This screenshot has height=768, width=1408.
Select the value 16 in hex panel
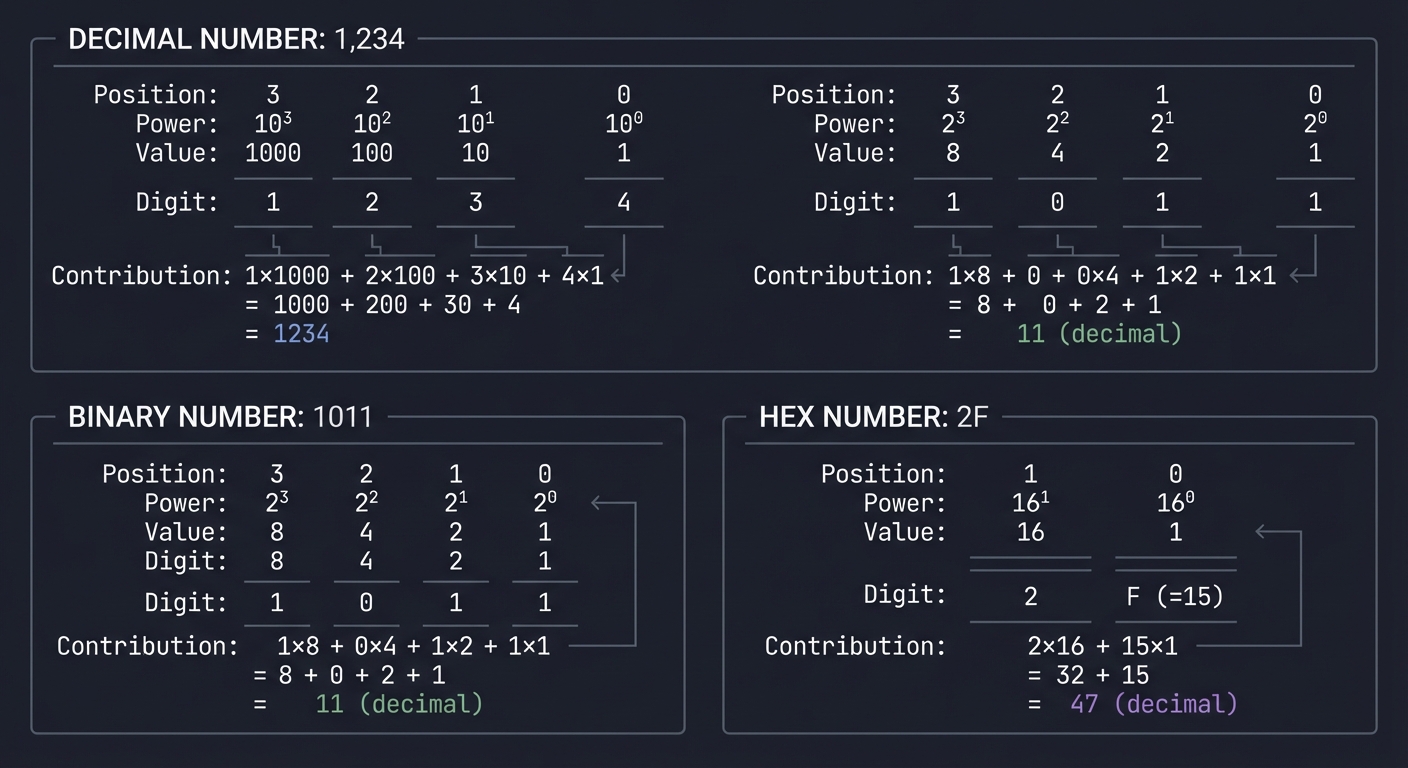click(x=1030, y=532)
